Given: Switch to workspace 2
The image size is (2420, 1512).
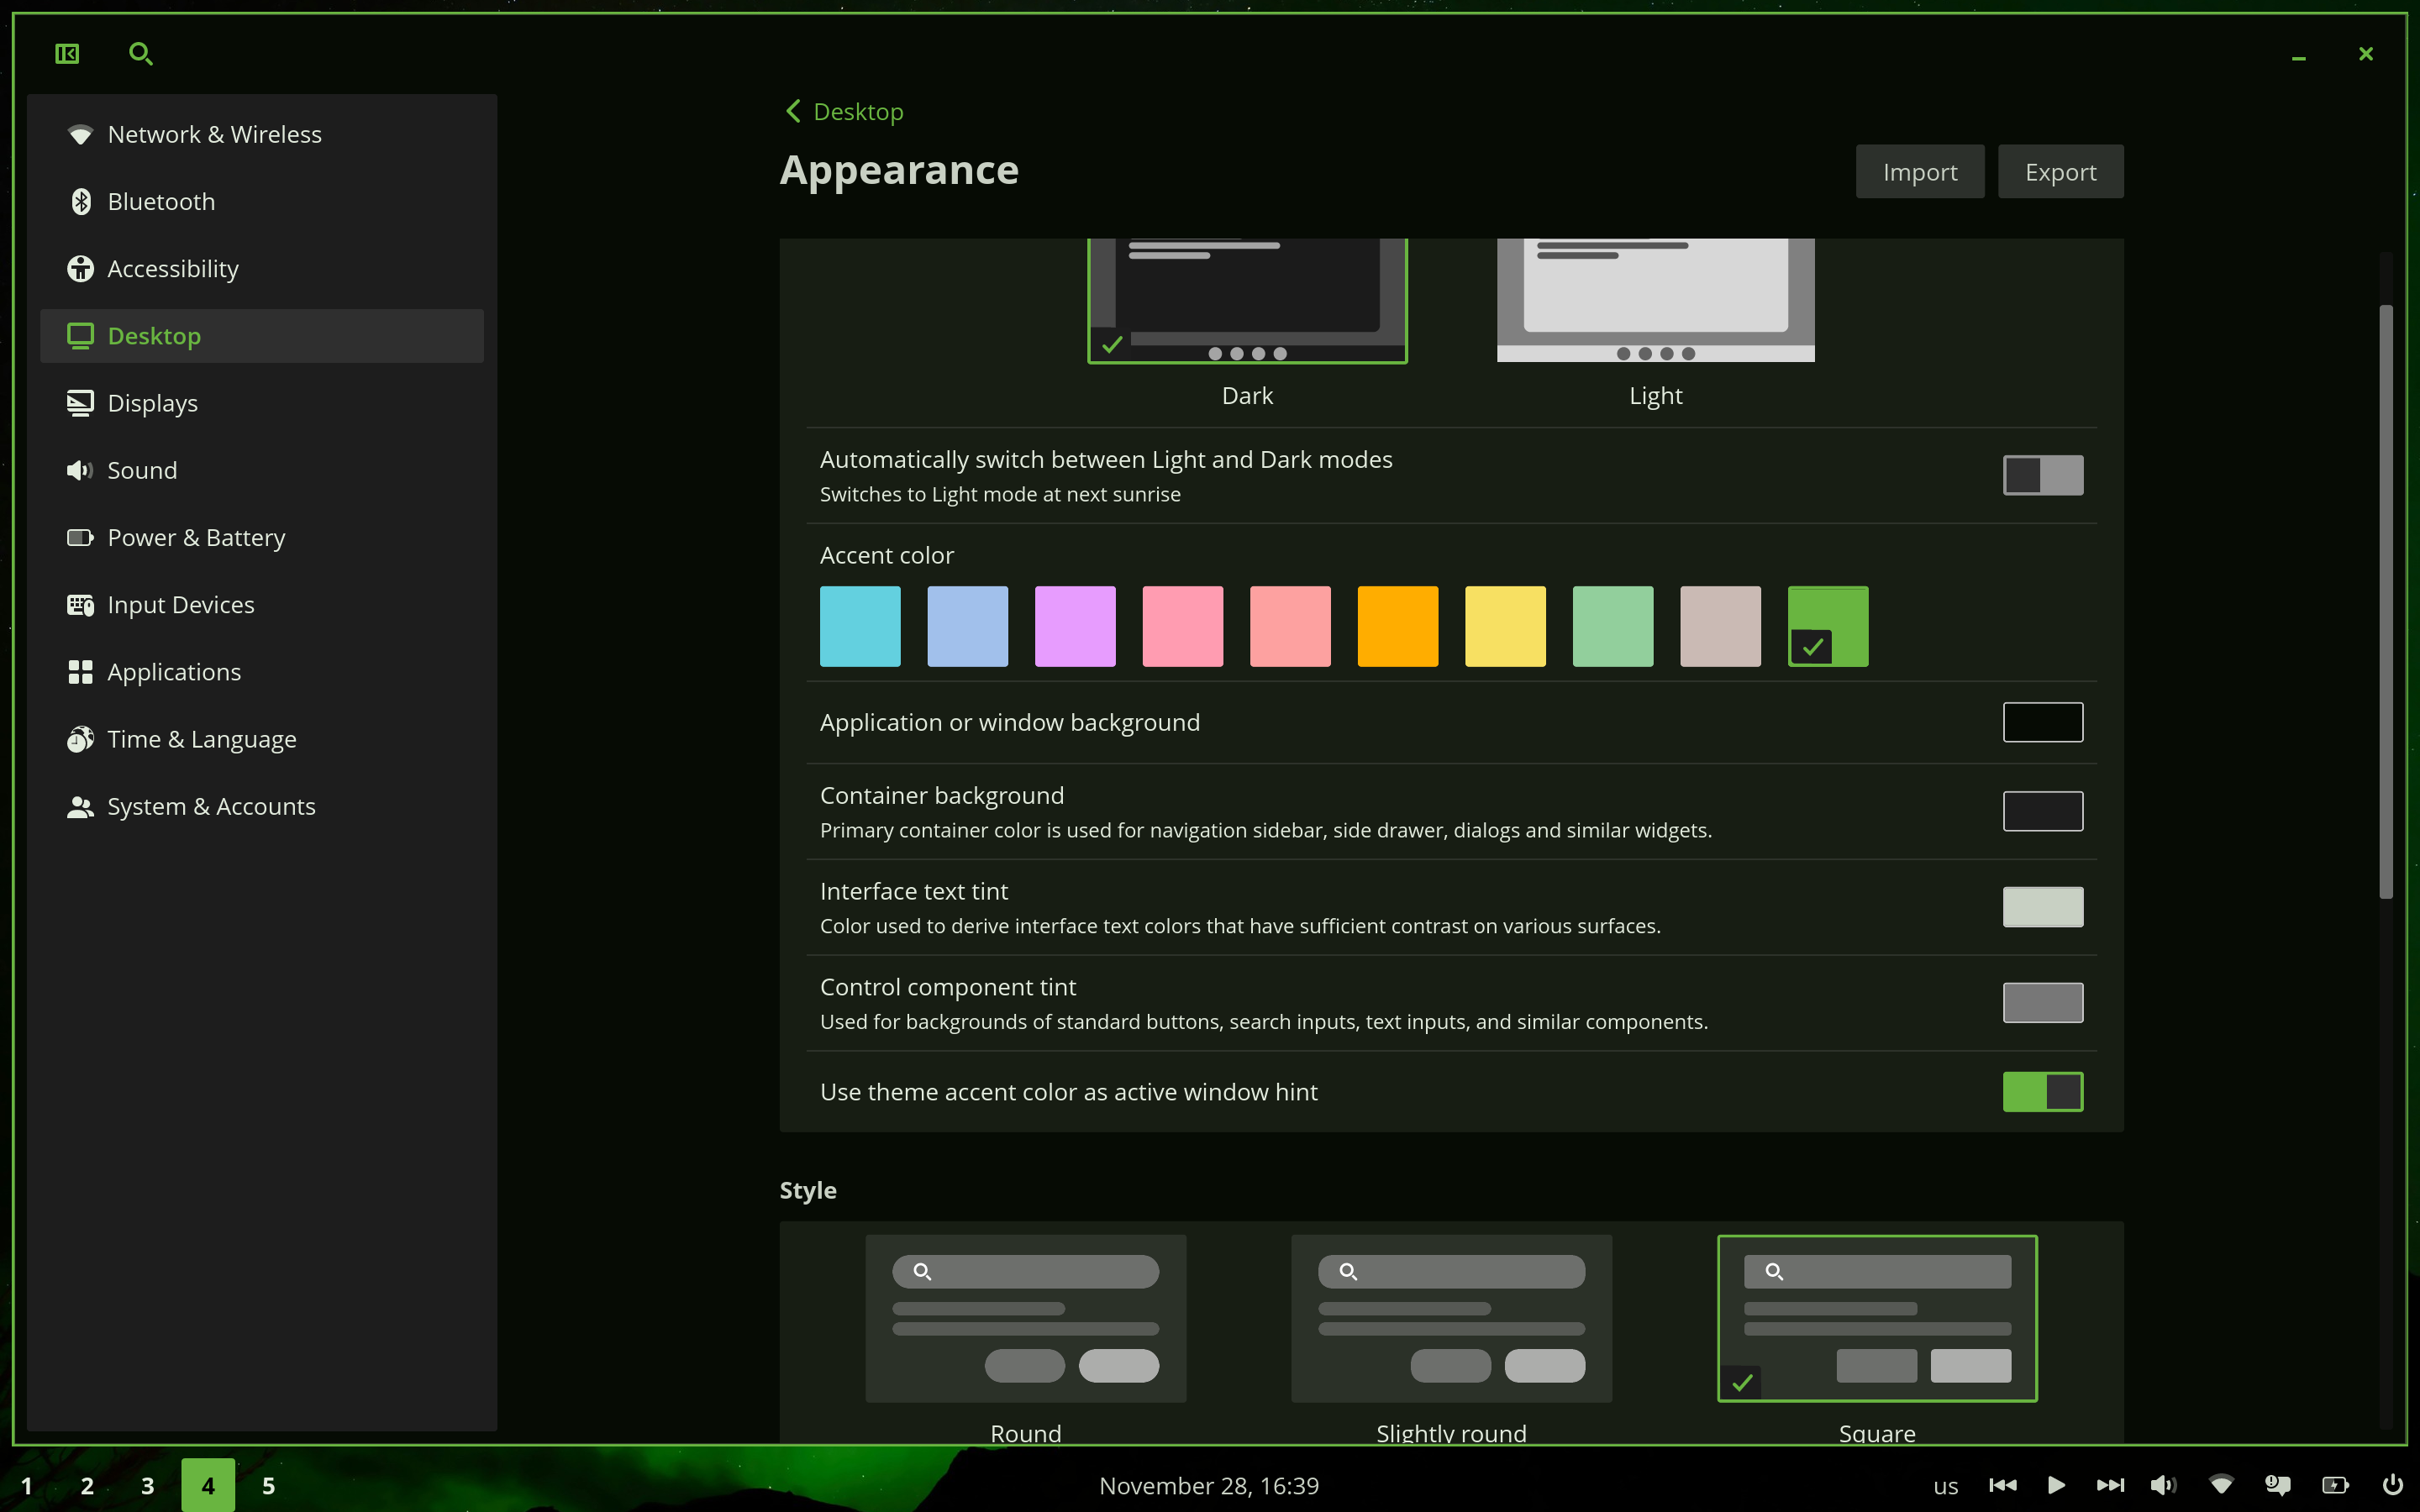Looking at the screenshot, I should coord(87,1486).
